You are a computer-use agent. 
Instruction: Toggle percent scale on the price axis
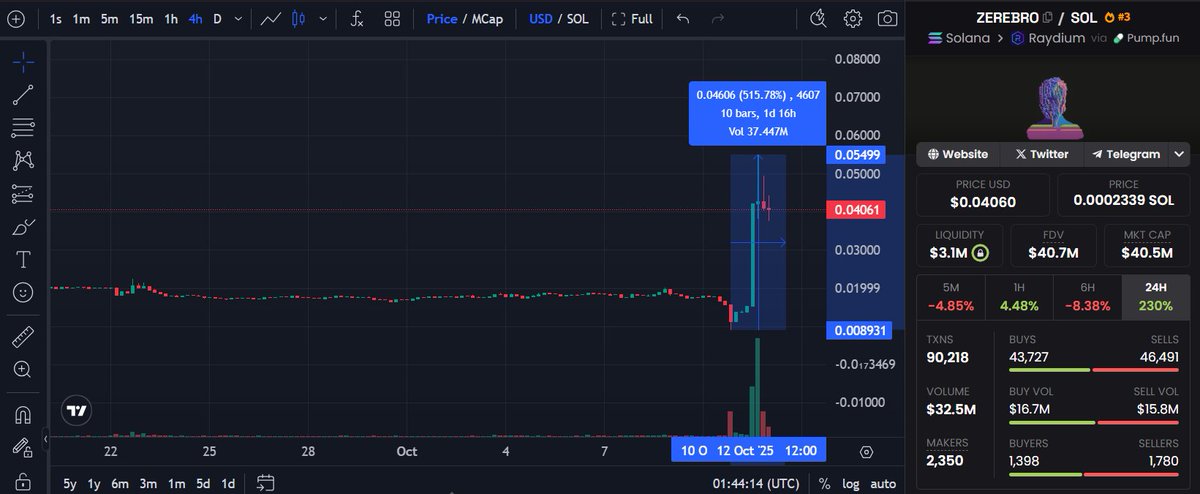824,483
